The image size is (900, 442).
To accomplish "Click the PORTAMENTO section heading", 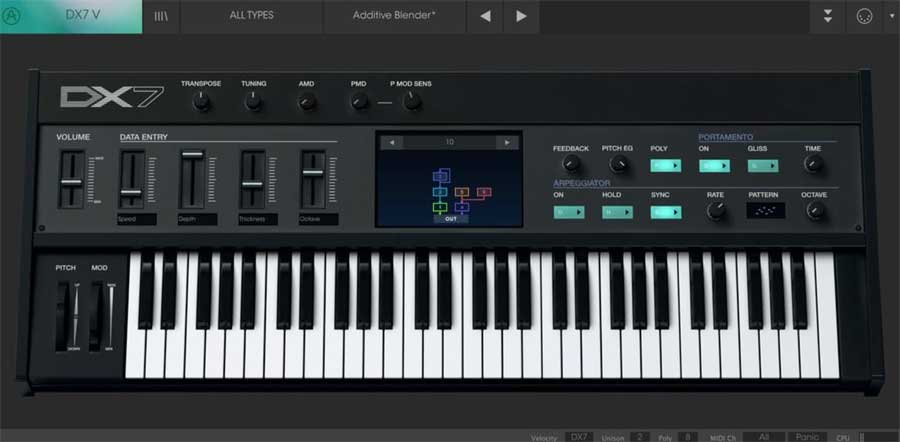I will tap(726, 137).
